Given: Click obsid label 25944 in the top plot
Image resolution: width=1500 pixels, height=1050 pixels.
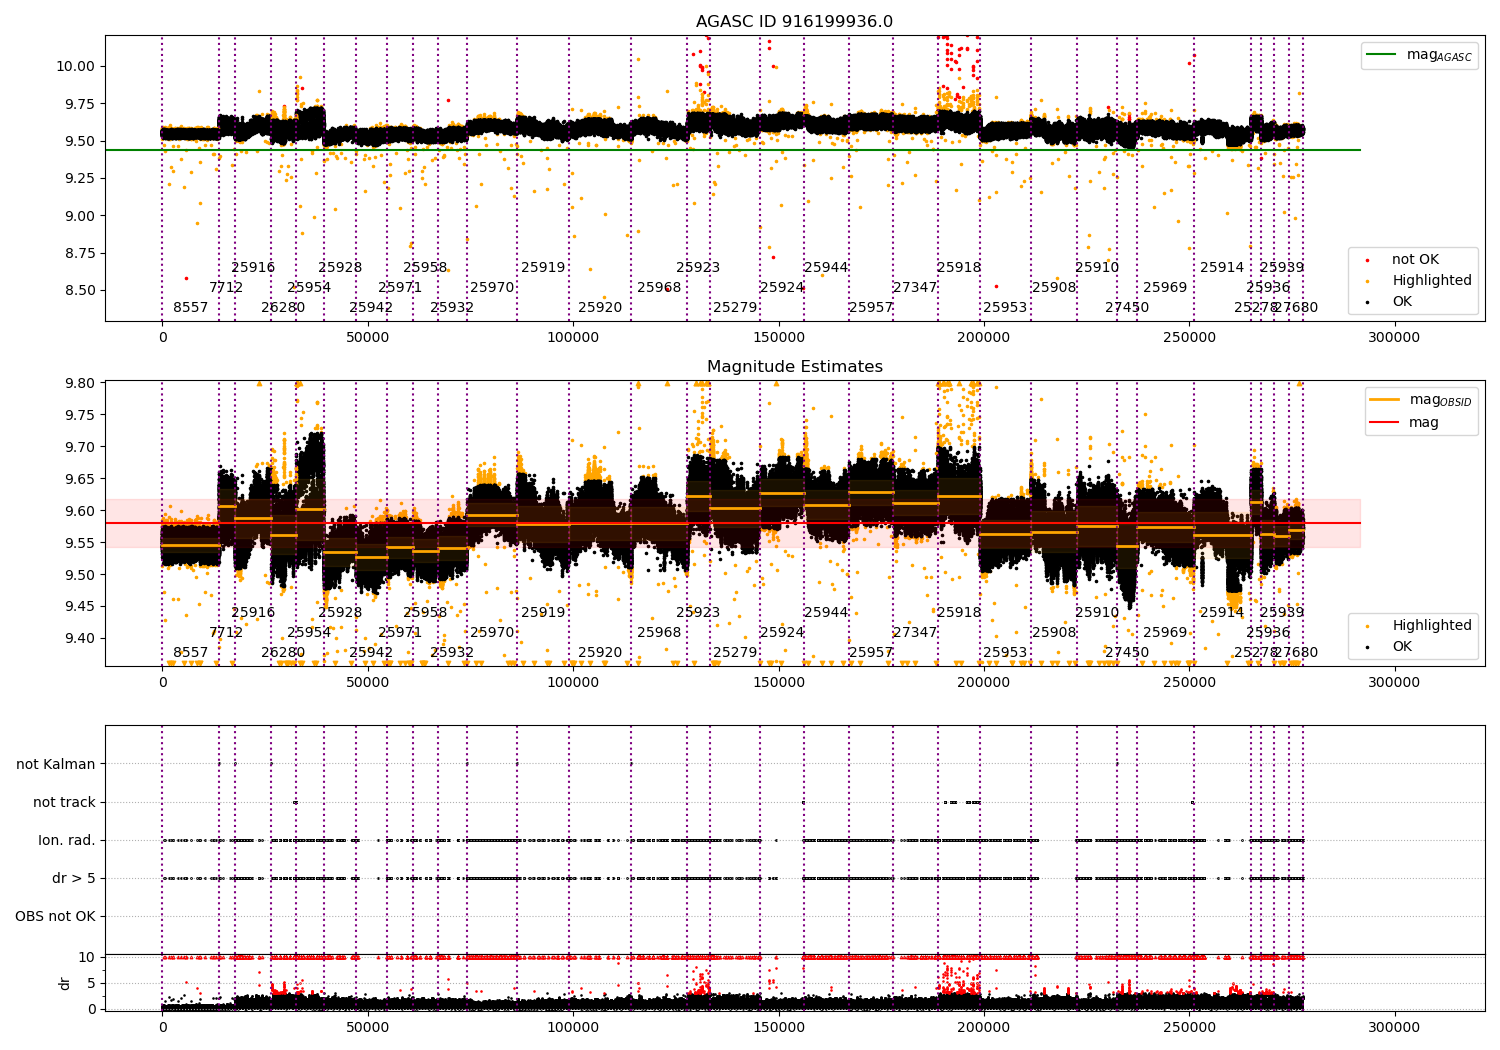Looking at the screenshot, I should coord(826,267).
